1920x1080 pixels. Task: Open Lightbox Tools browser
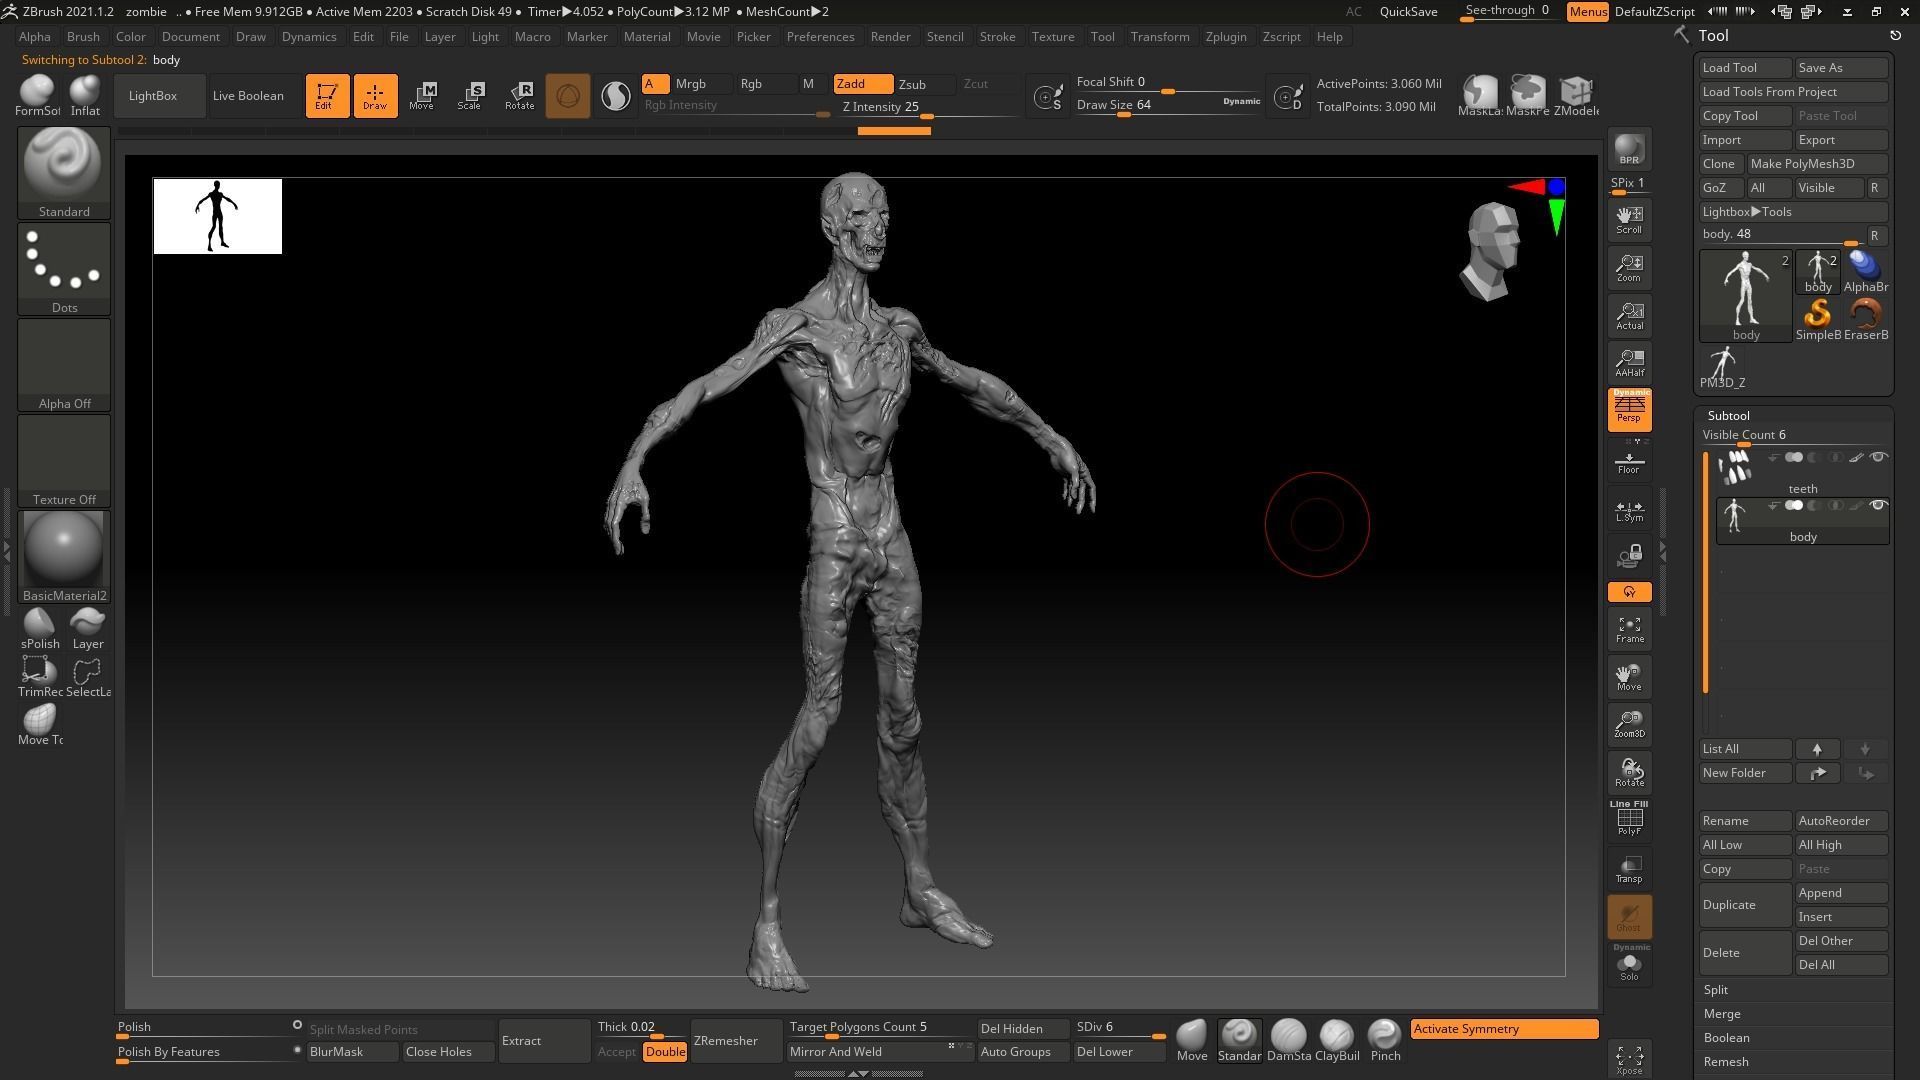coord(1793,212)
